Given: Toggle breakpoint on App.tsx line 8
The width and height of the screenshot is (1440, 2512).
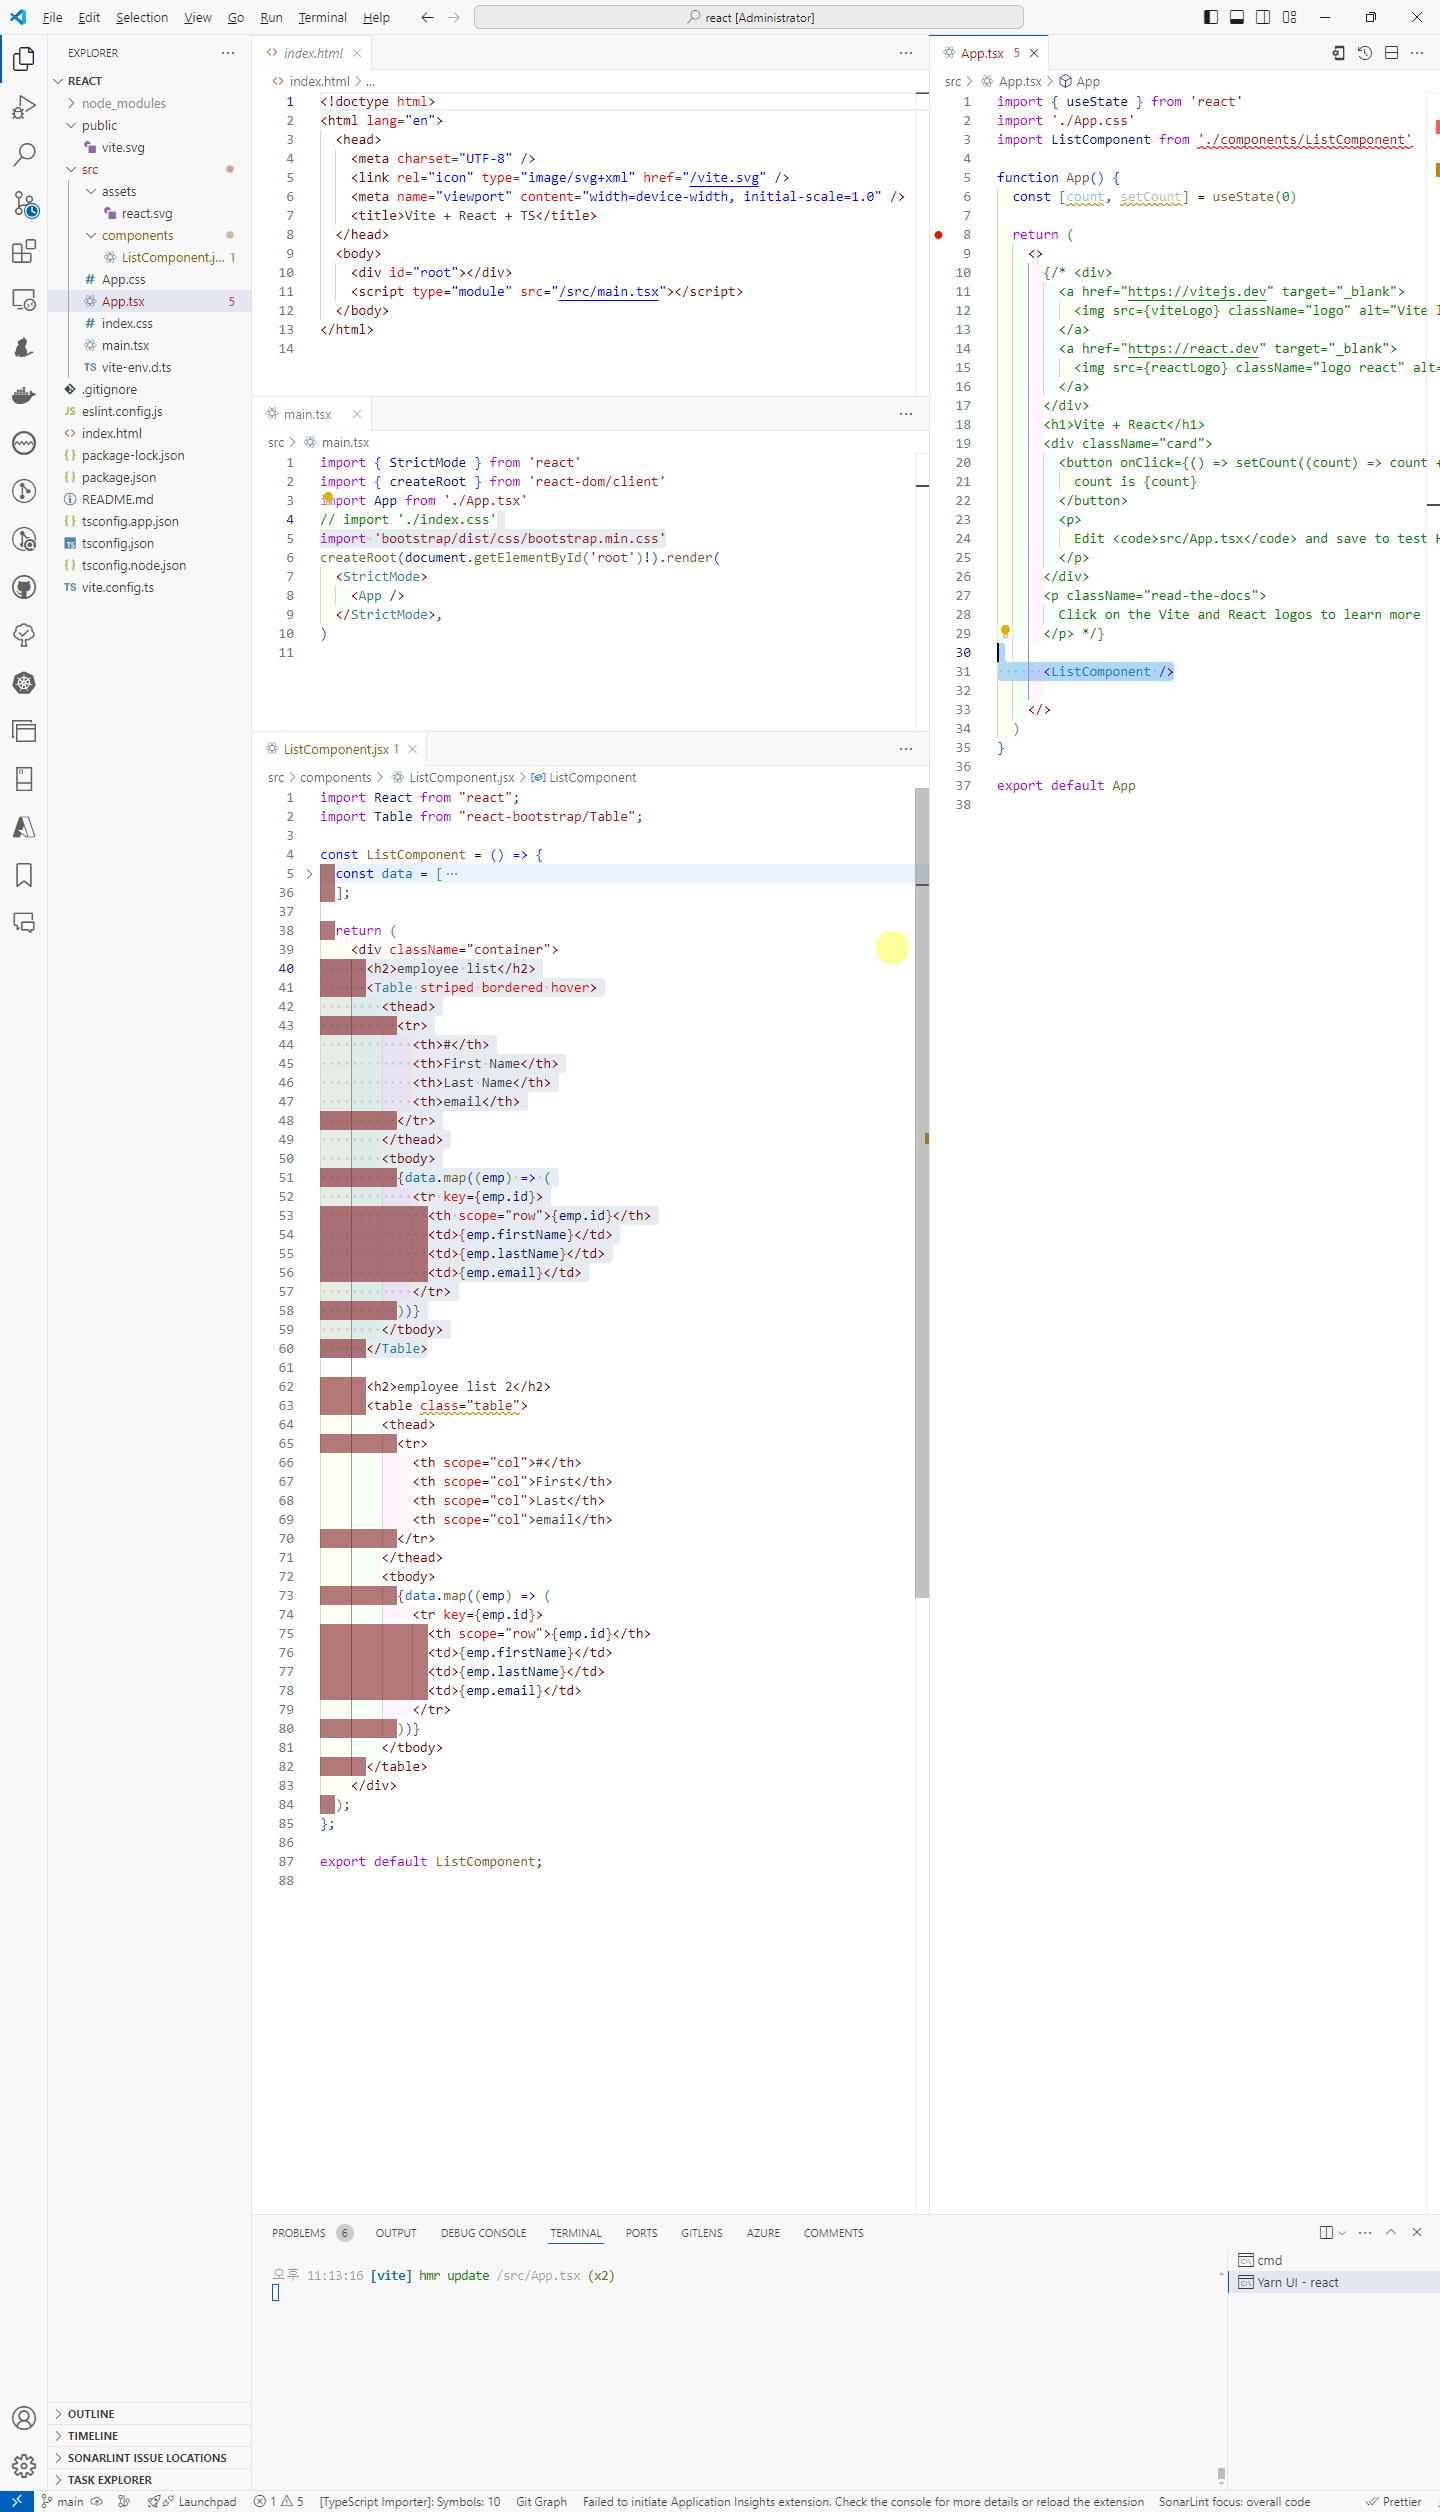Looking at the screenshot, I should pyautogui.click(x=938, y=235).
